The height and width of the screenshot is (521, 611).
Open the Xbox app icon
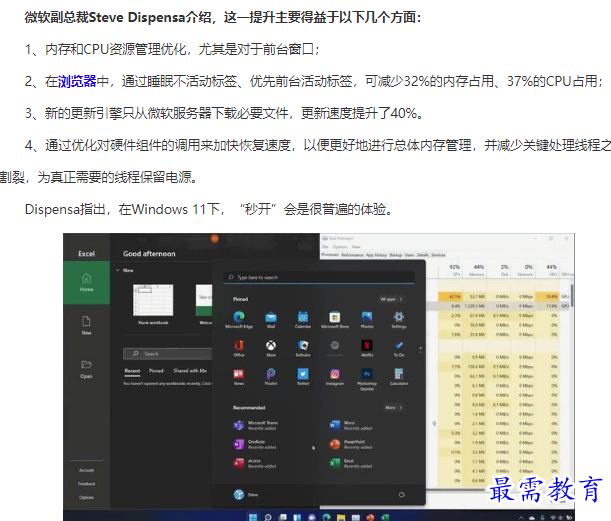(x=271, y=348)
